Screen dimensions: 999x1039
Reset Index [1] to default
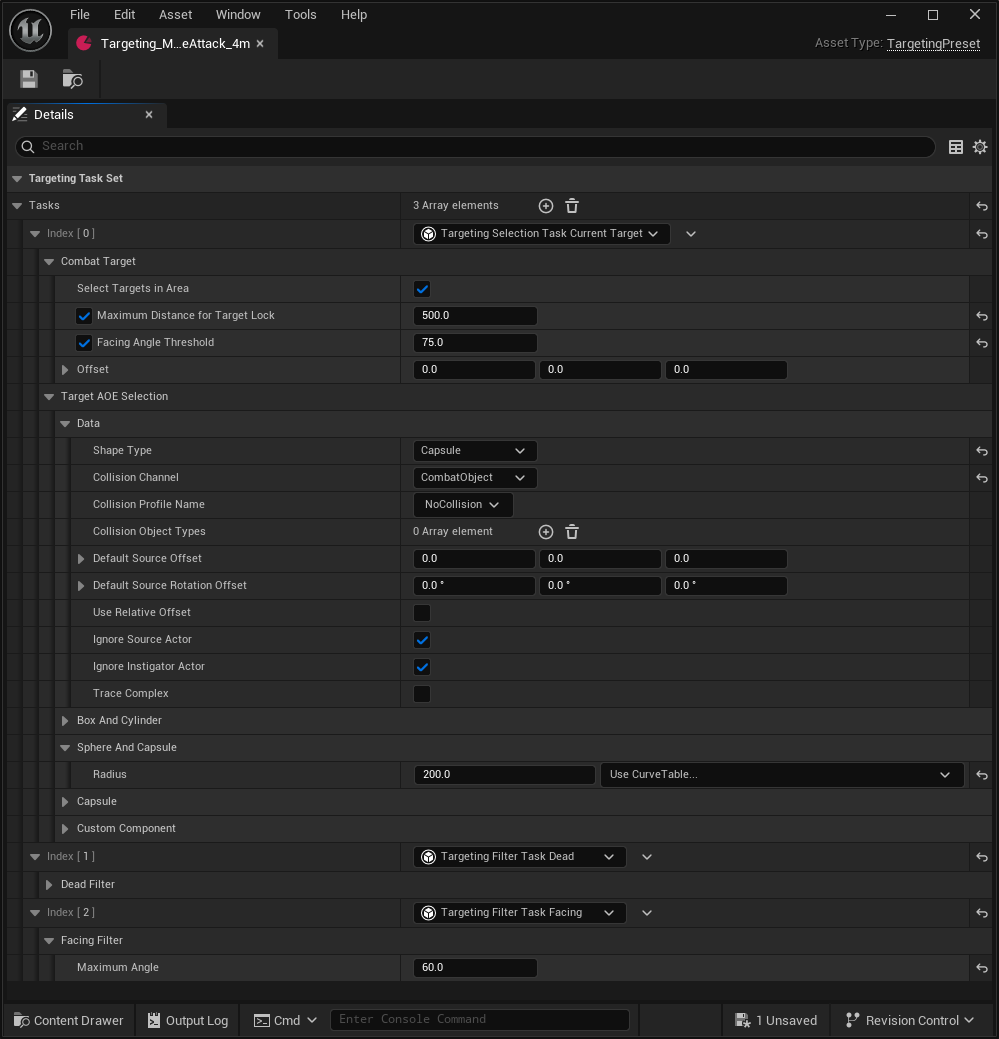coord(982,857)
